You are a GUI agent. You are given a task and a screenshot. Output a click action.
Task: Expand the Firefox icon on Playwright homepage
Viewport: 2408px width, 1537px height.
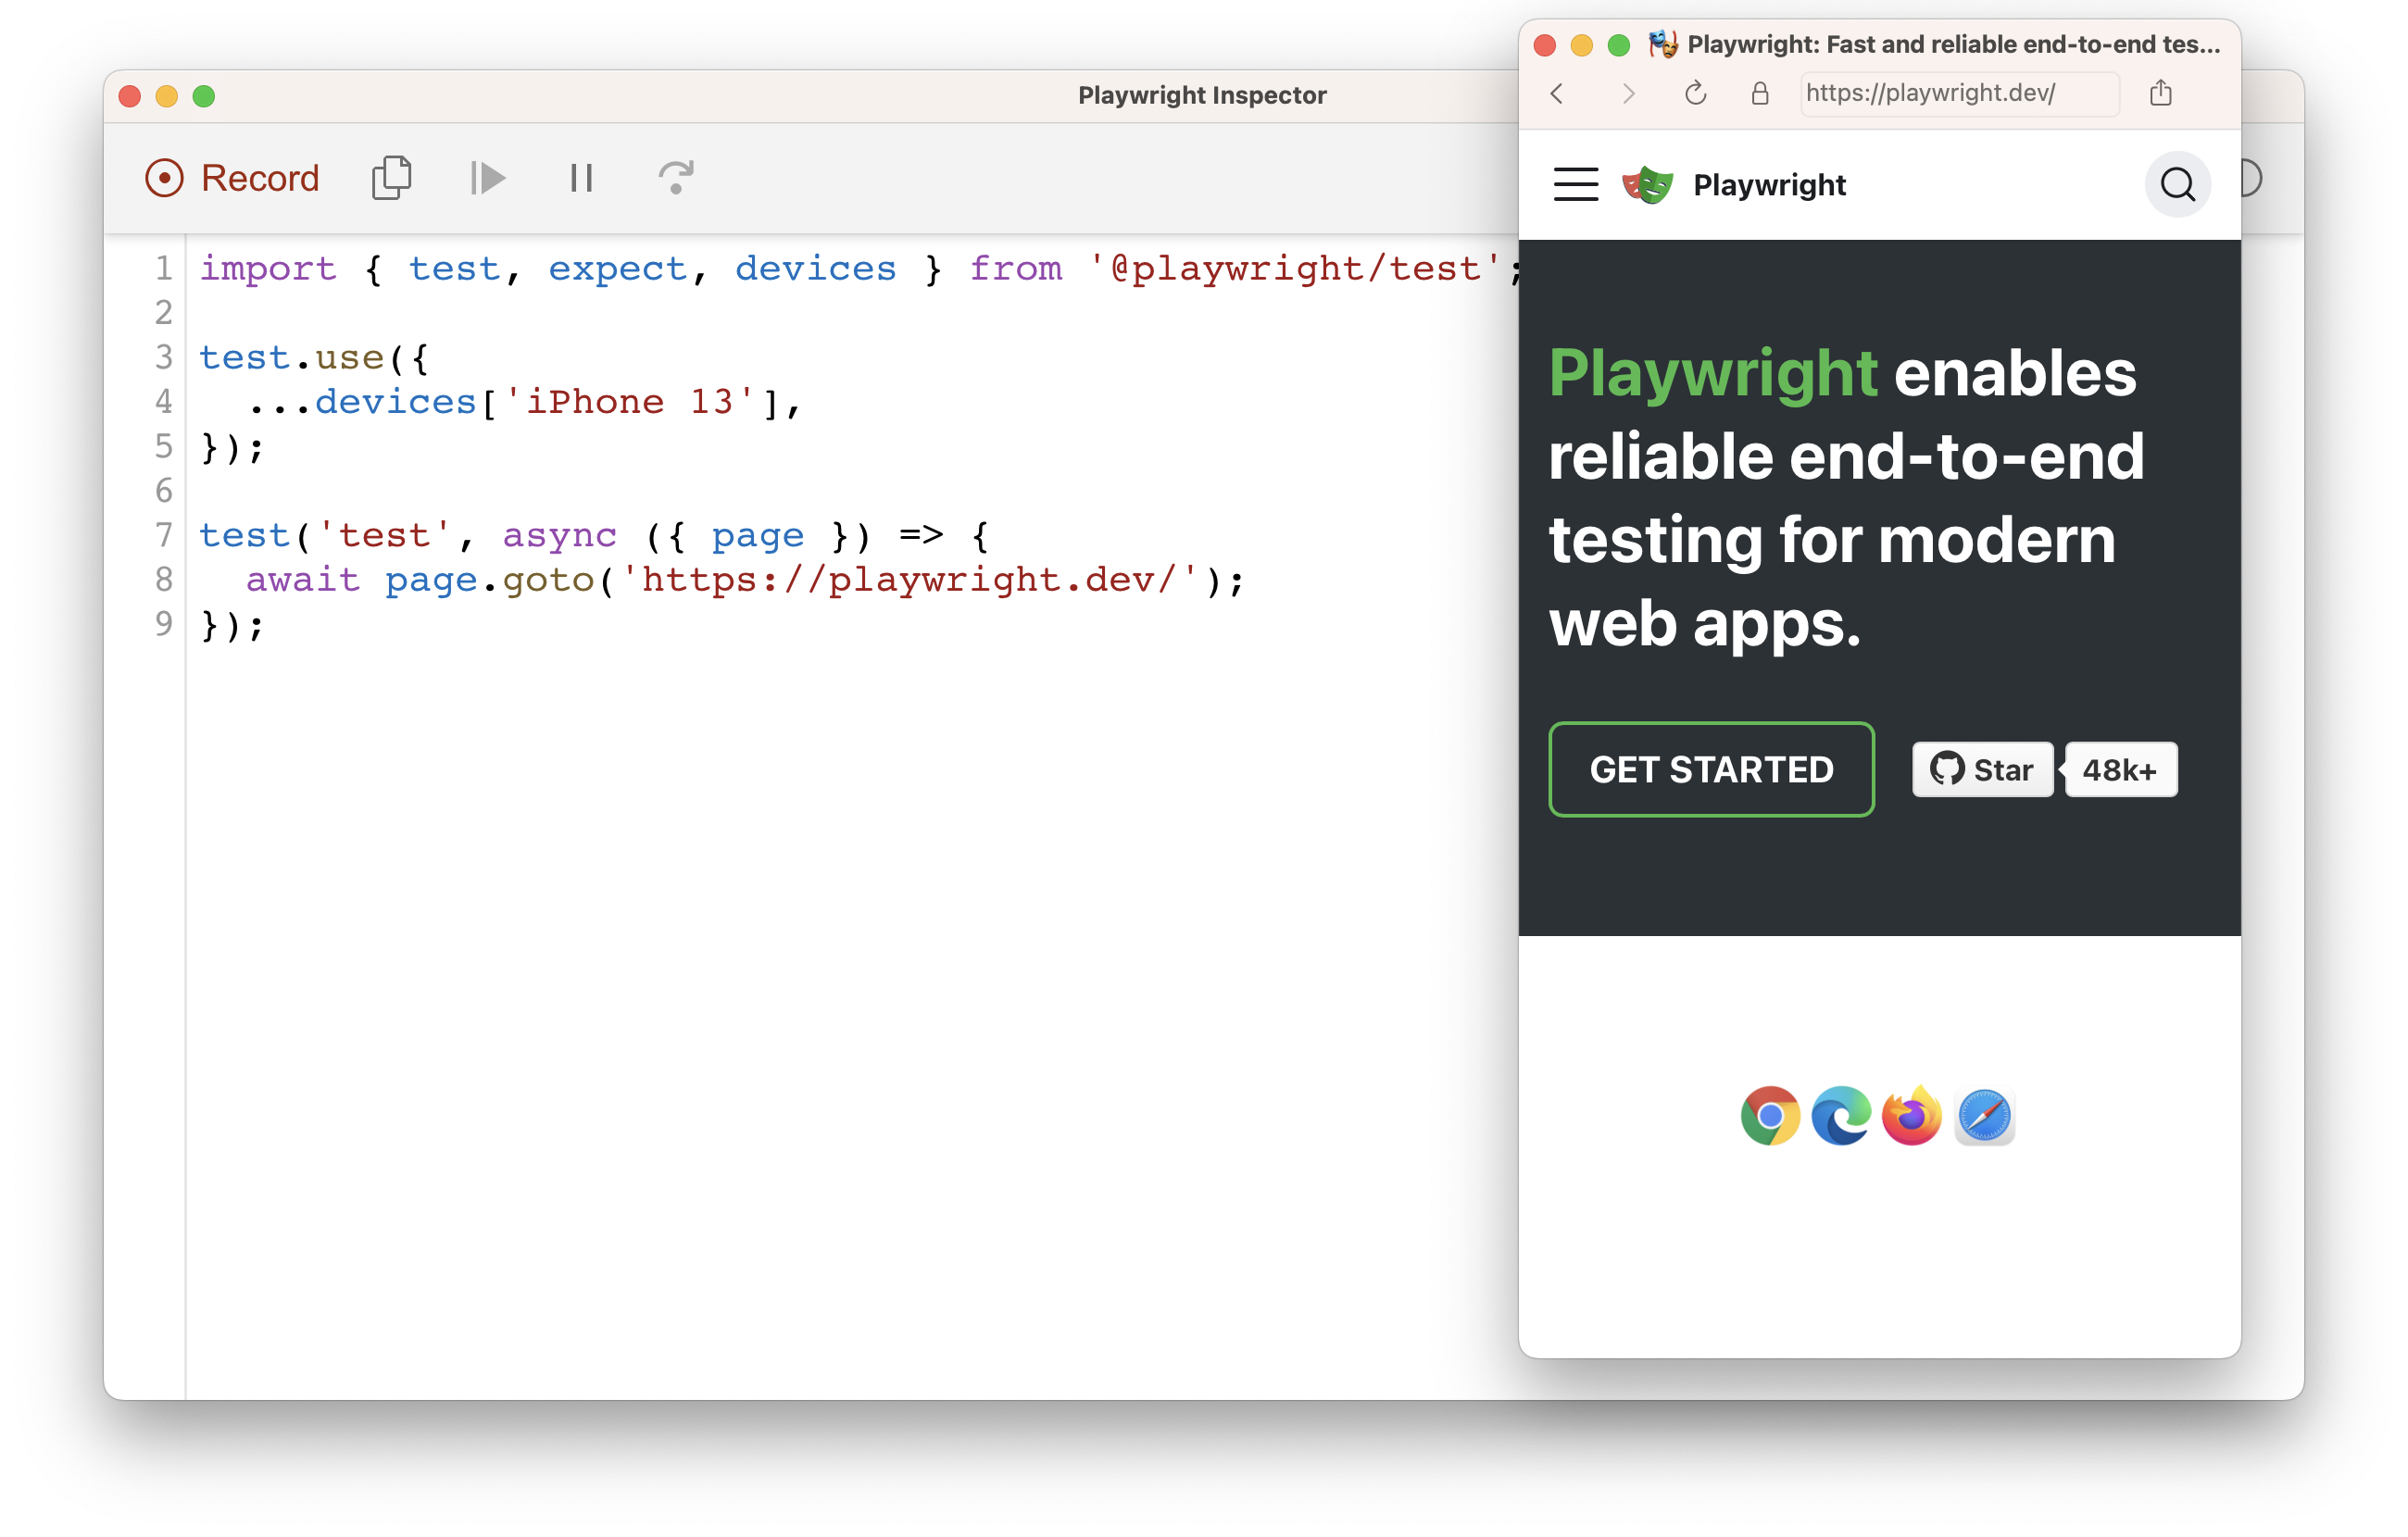pyautogui.click(x=1912, y=1114)
